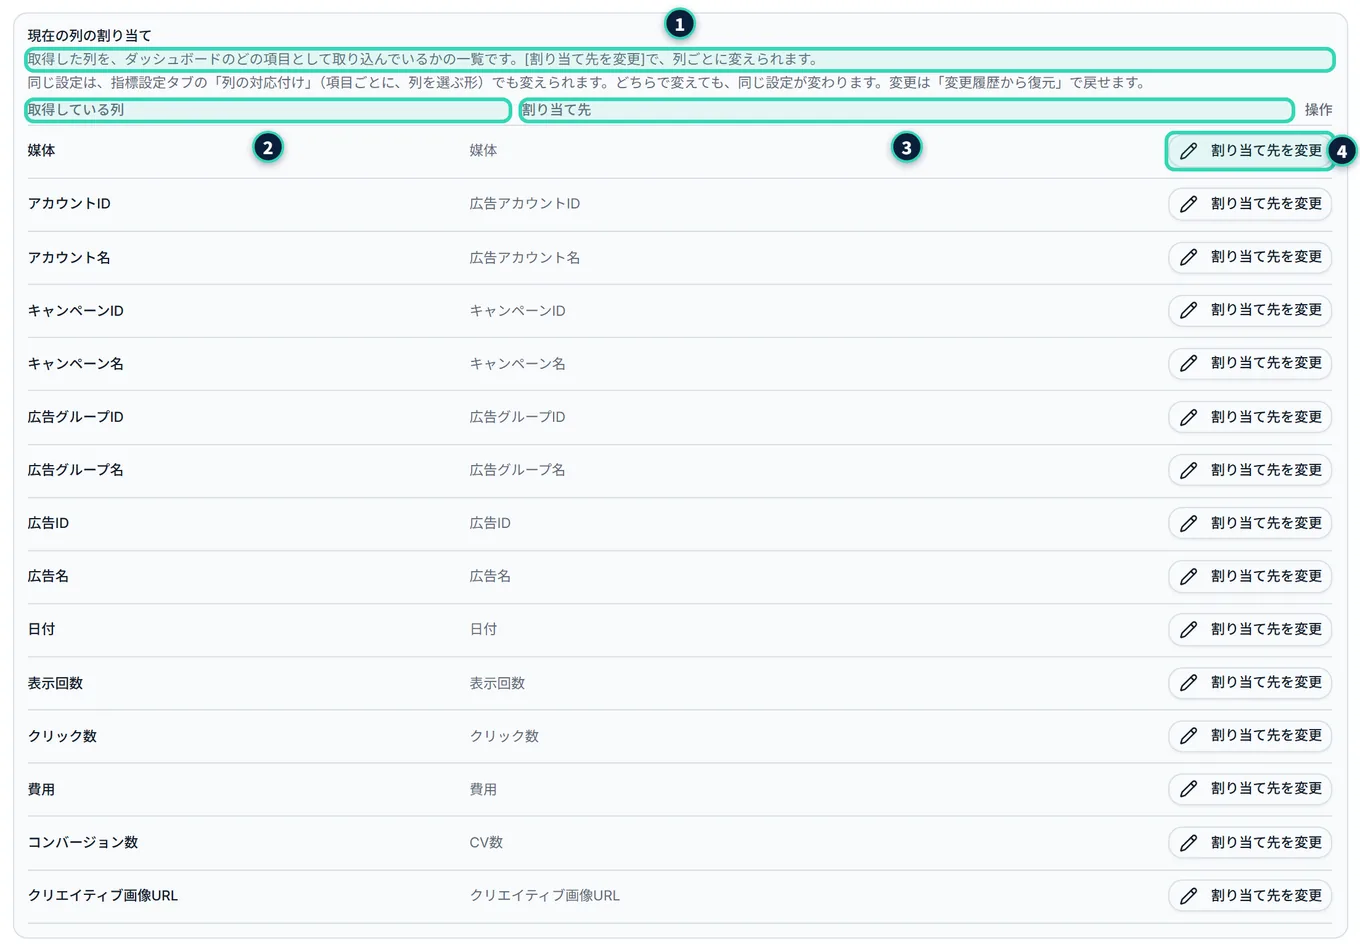Select 広告名 in the 取得している列 column
The height and width of the screenshot is (951, 1360).
pos(48,576)
